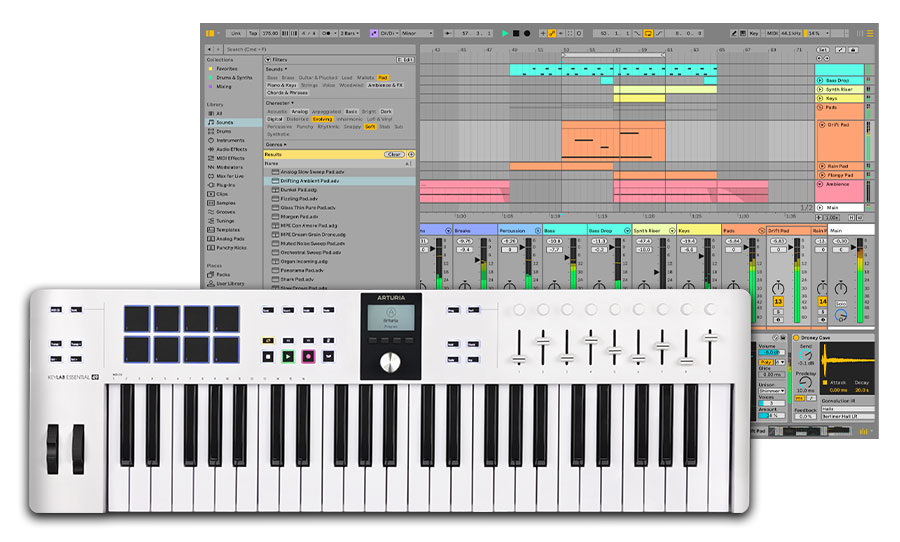Click the plus icon beside Clear
The image size is (900, 542).
coord(411,154)
